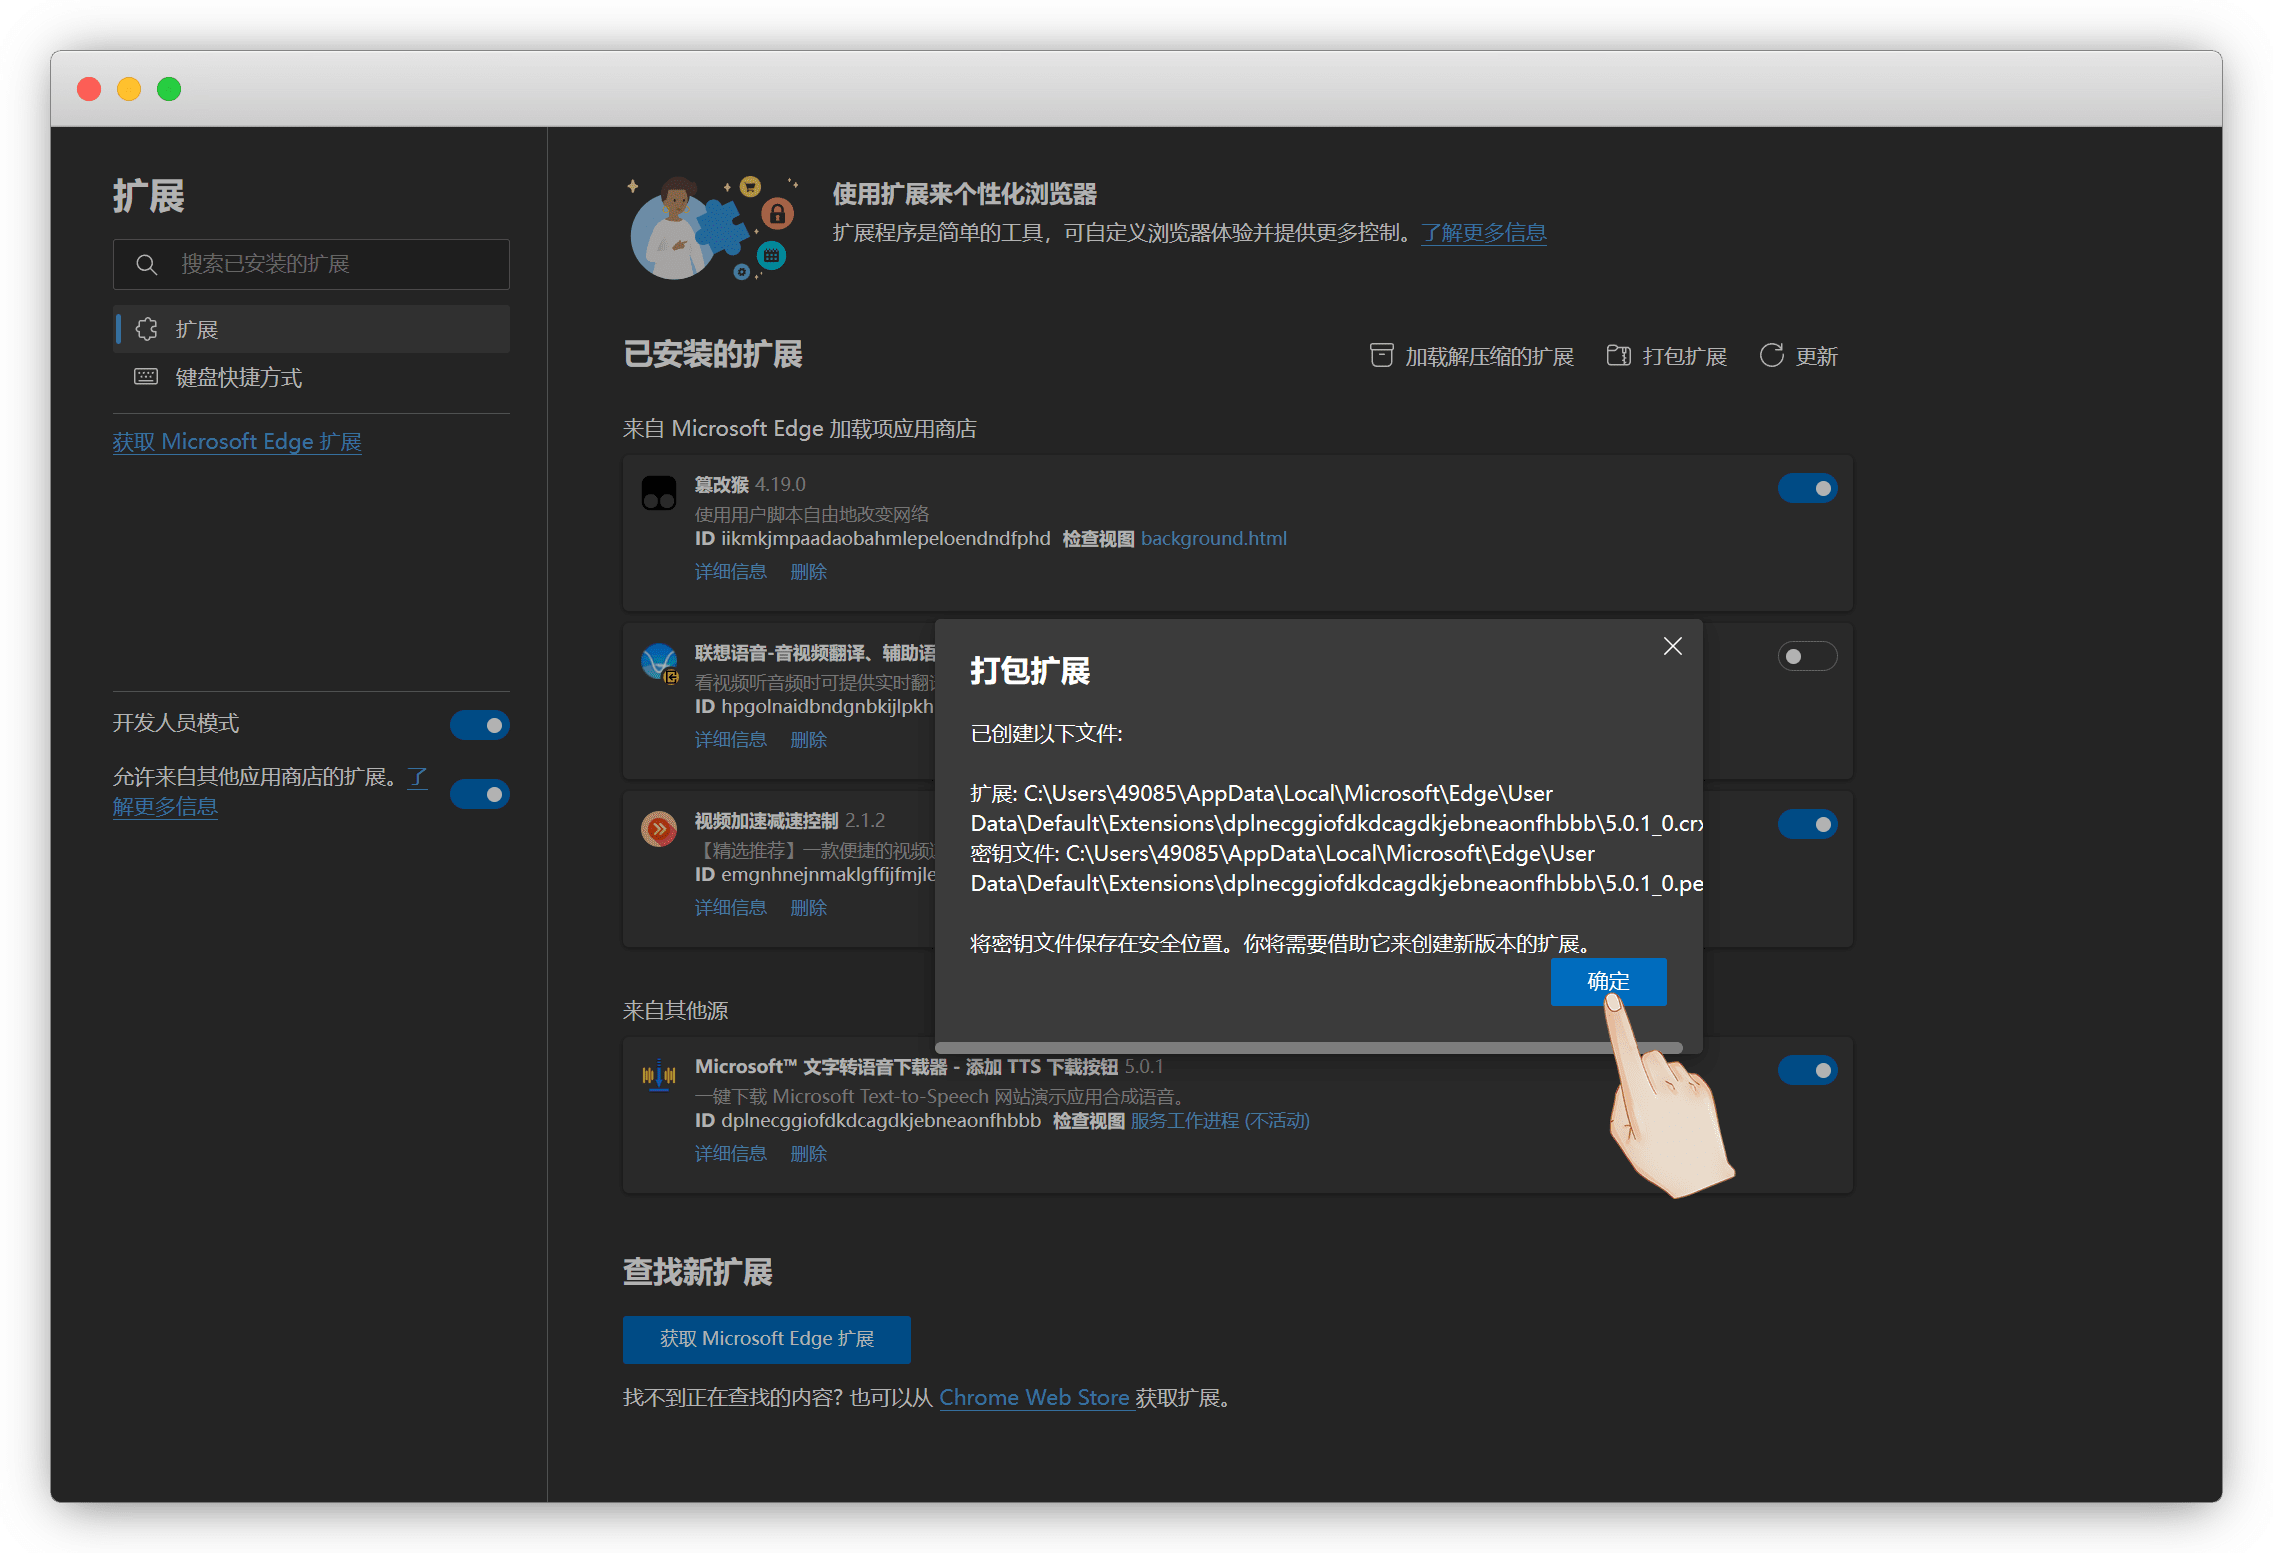
Task: Click the Lenovo voice extension icon
Action: [x=658, y=662]
